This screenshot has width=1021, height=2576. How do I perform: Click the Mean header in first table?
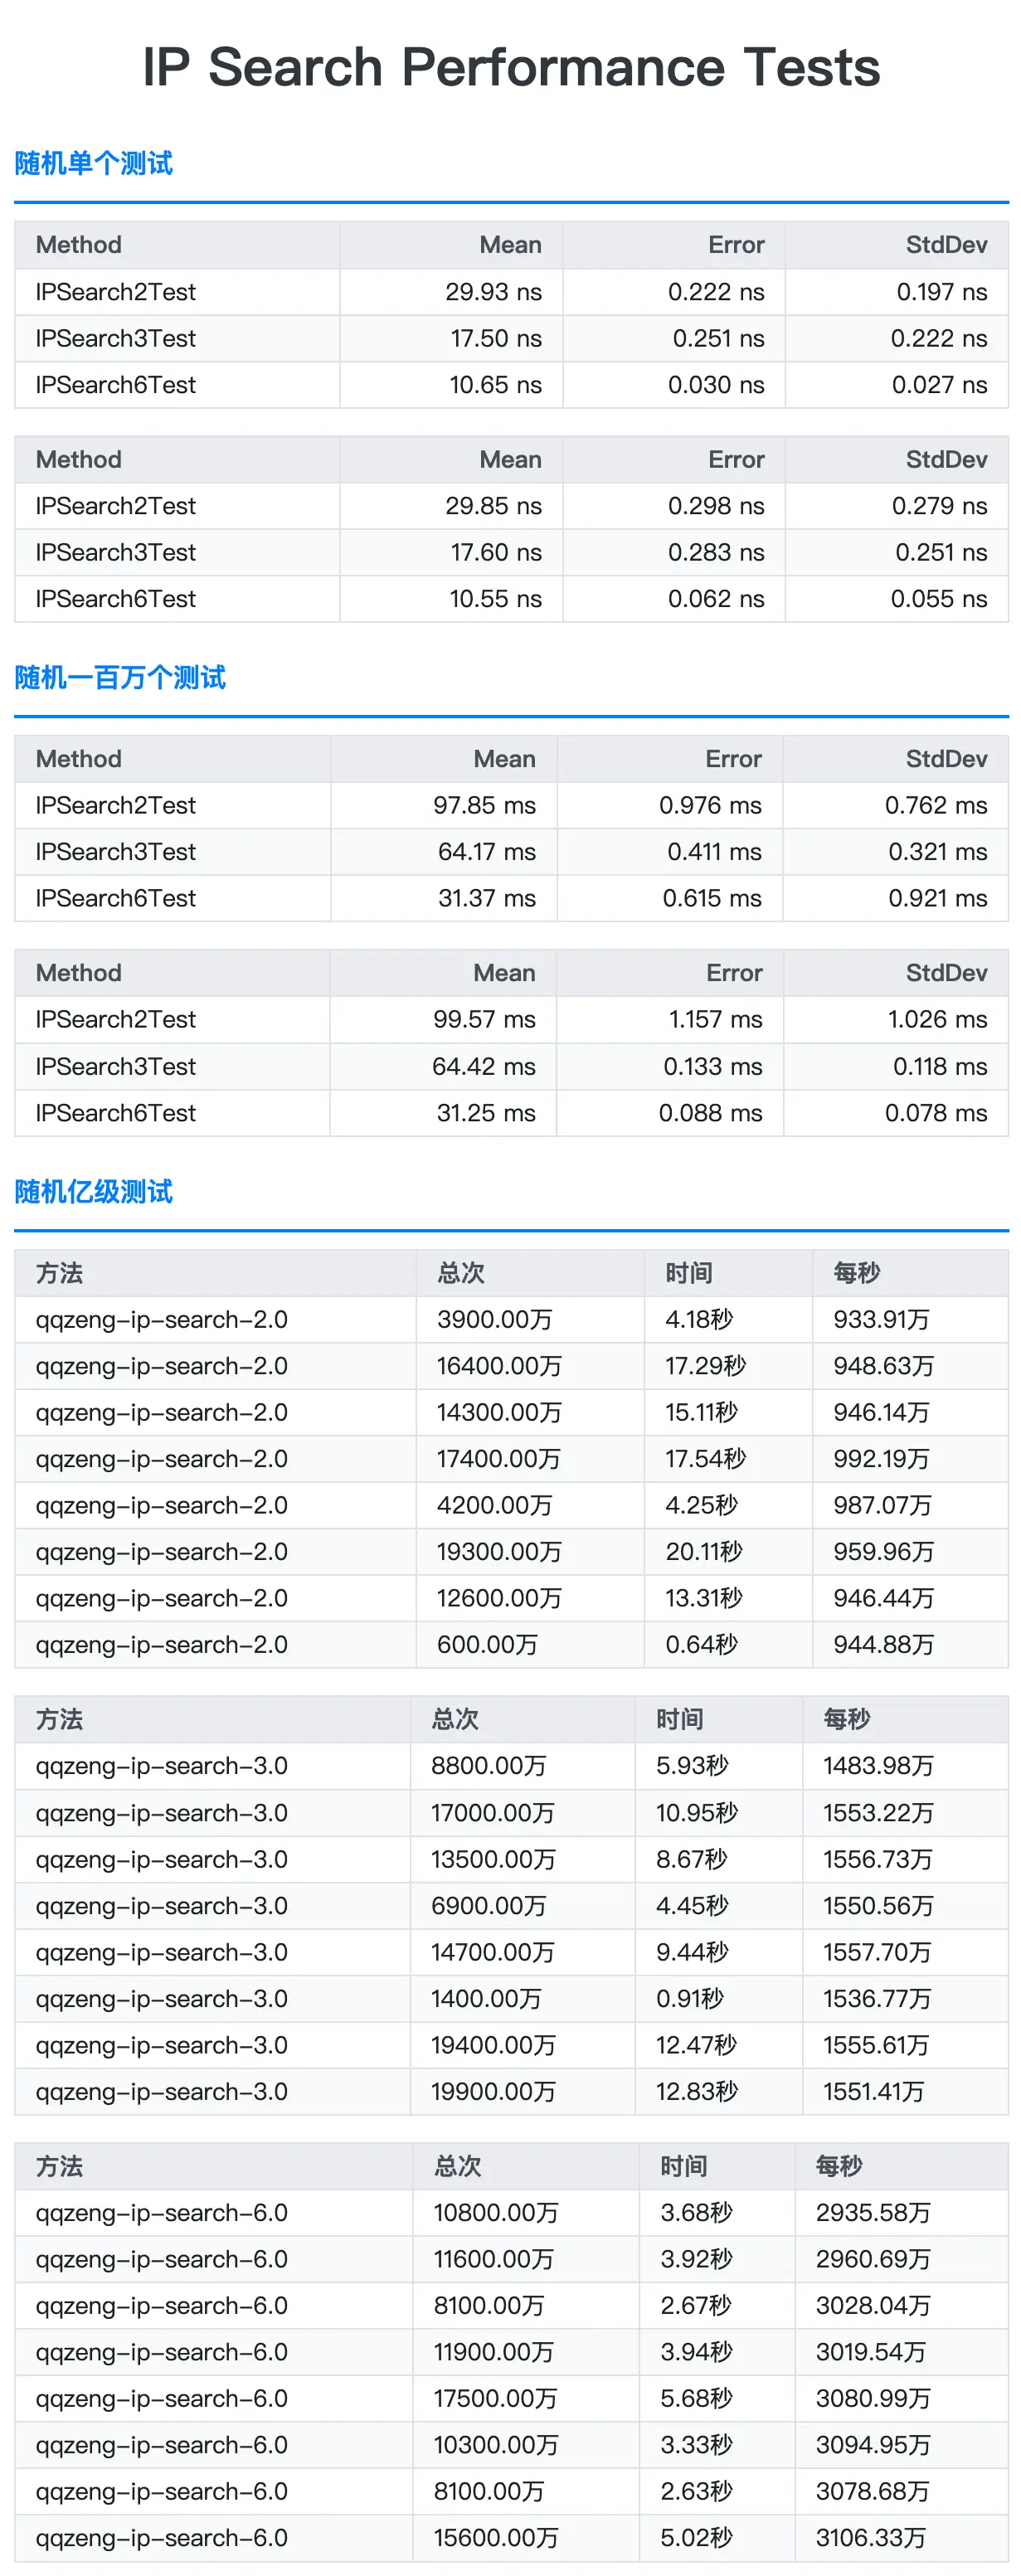click(451, 245)
